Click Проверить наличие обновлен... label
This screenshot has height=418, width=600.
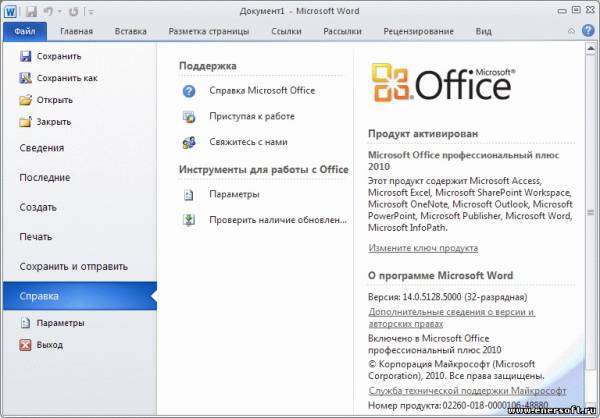click(278, 220)
